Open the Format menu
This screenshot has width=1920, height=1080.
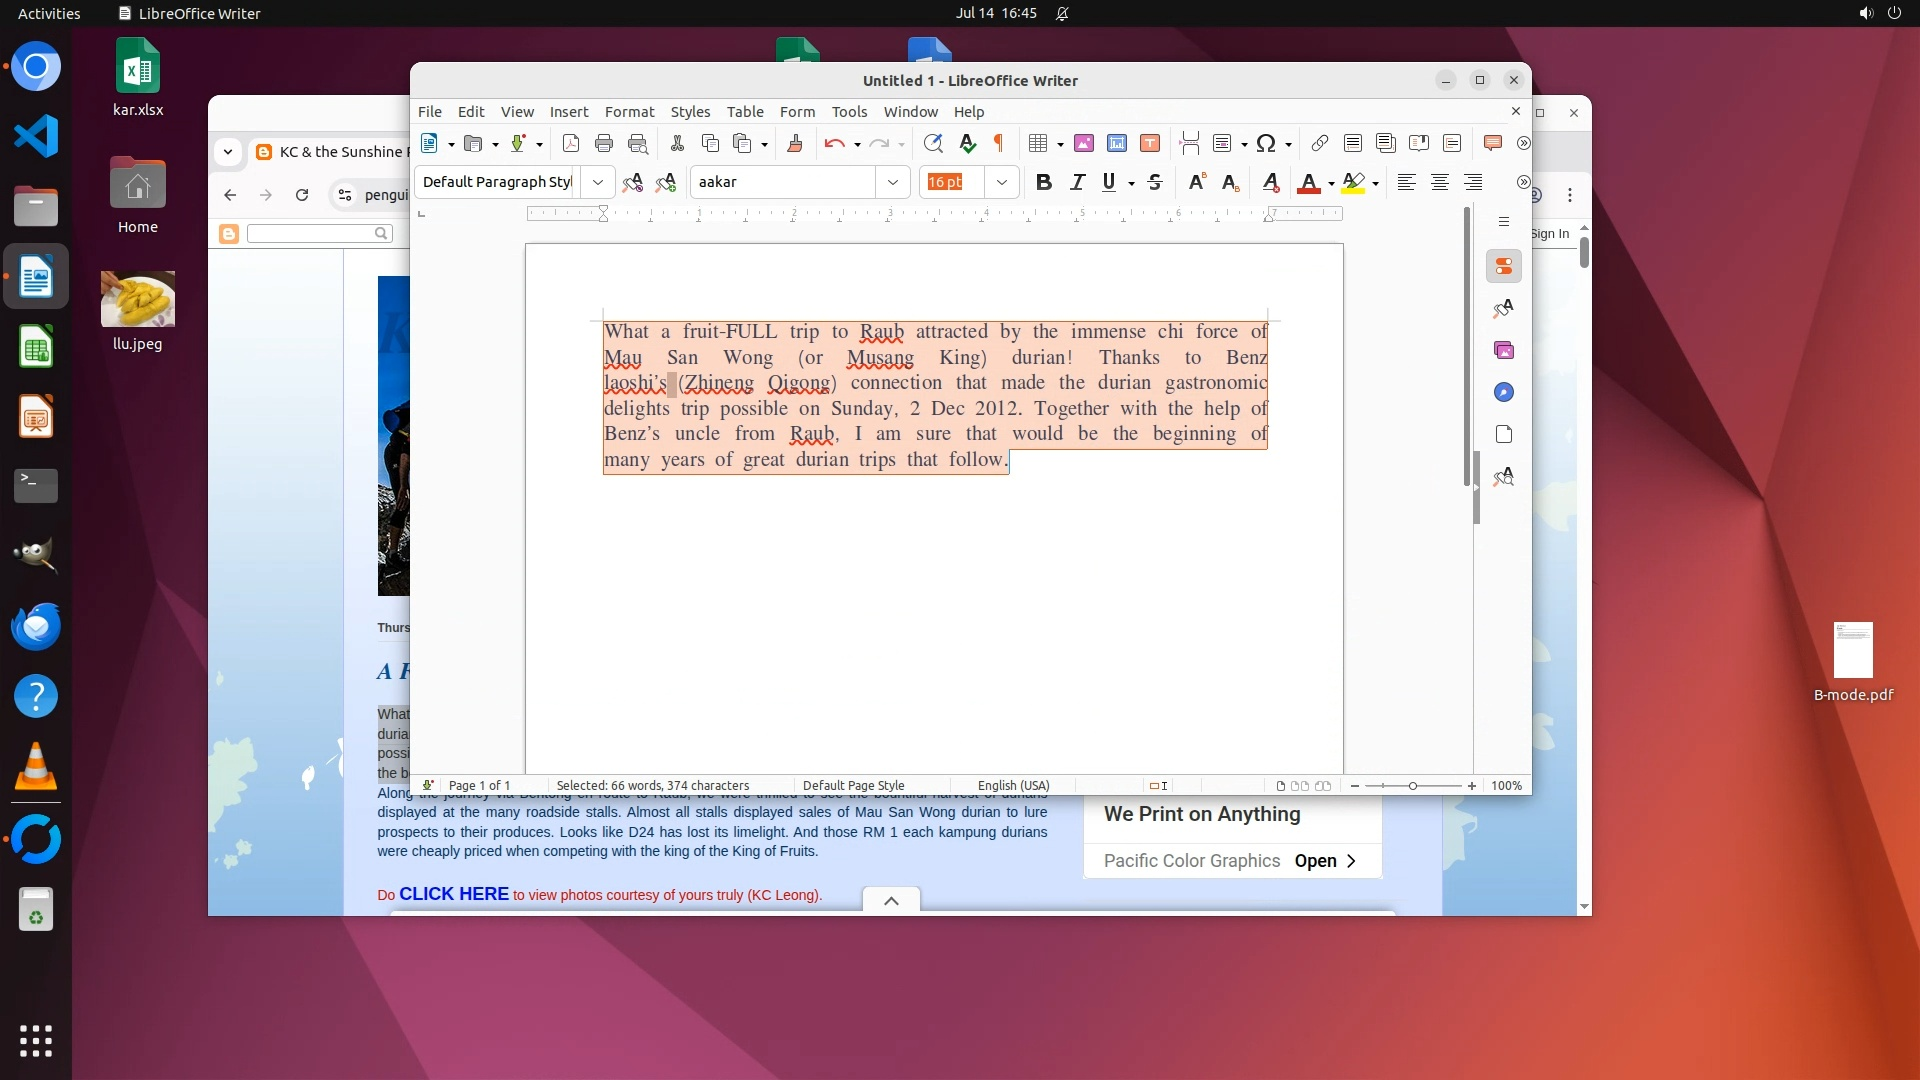click(x=629, y=112)
